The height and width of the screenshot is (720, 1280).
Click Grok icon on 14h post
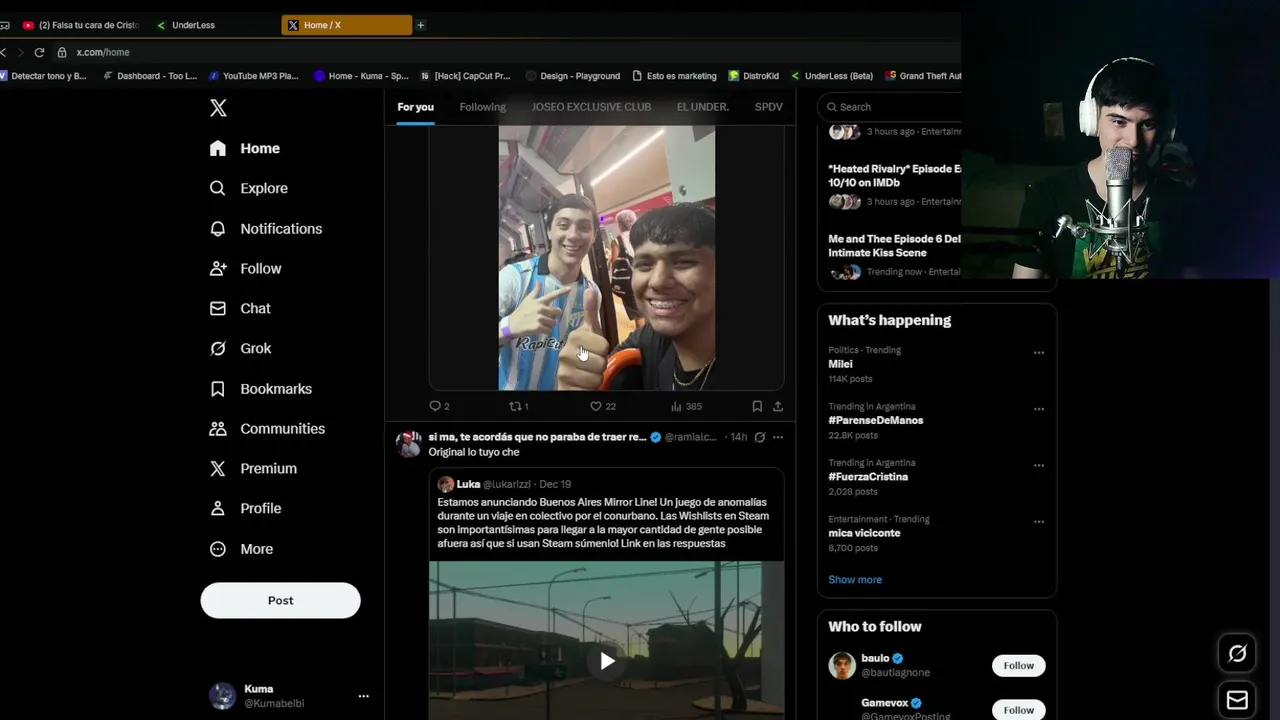pos(759,437)
